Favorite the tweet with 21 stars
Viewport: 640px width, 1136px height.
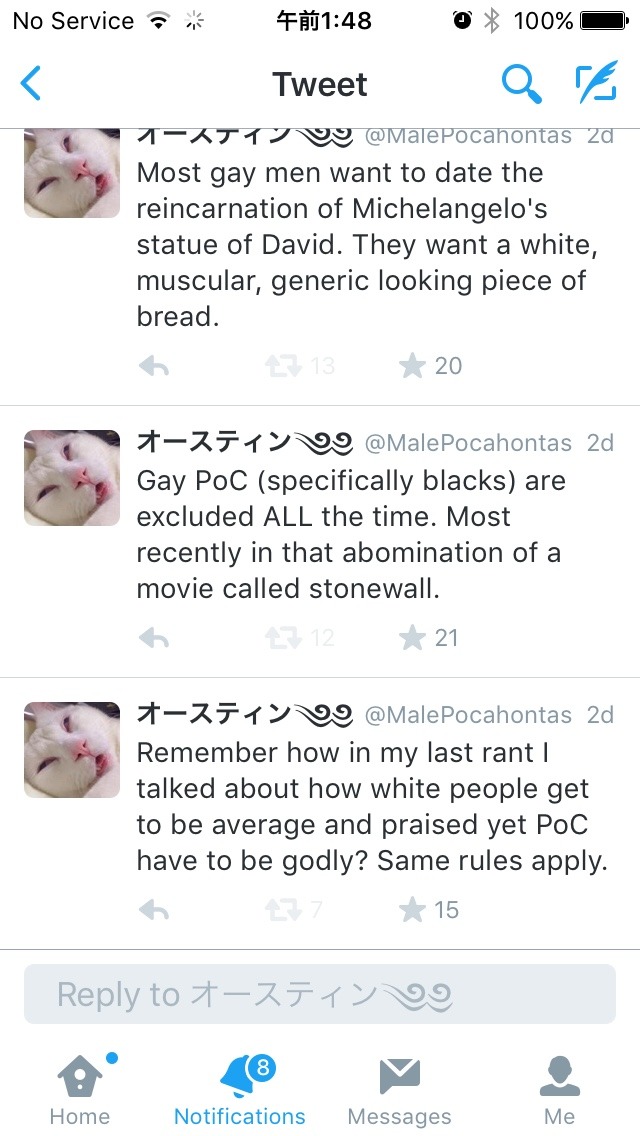pyautogui.click(x=412, y=638)
